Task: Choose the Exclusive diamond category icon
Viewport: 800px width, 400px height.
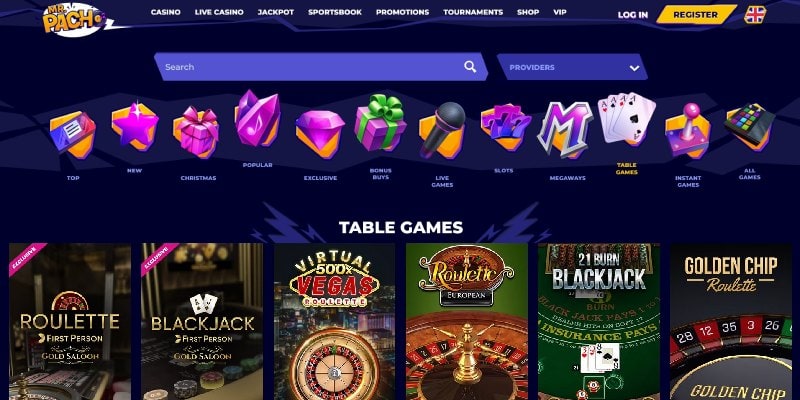Action: pyautogui.click(x=320, y=134)
